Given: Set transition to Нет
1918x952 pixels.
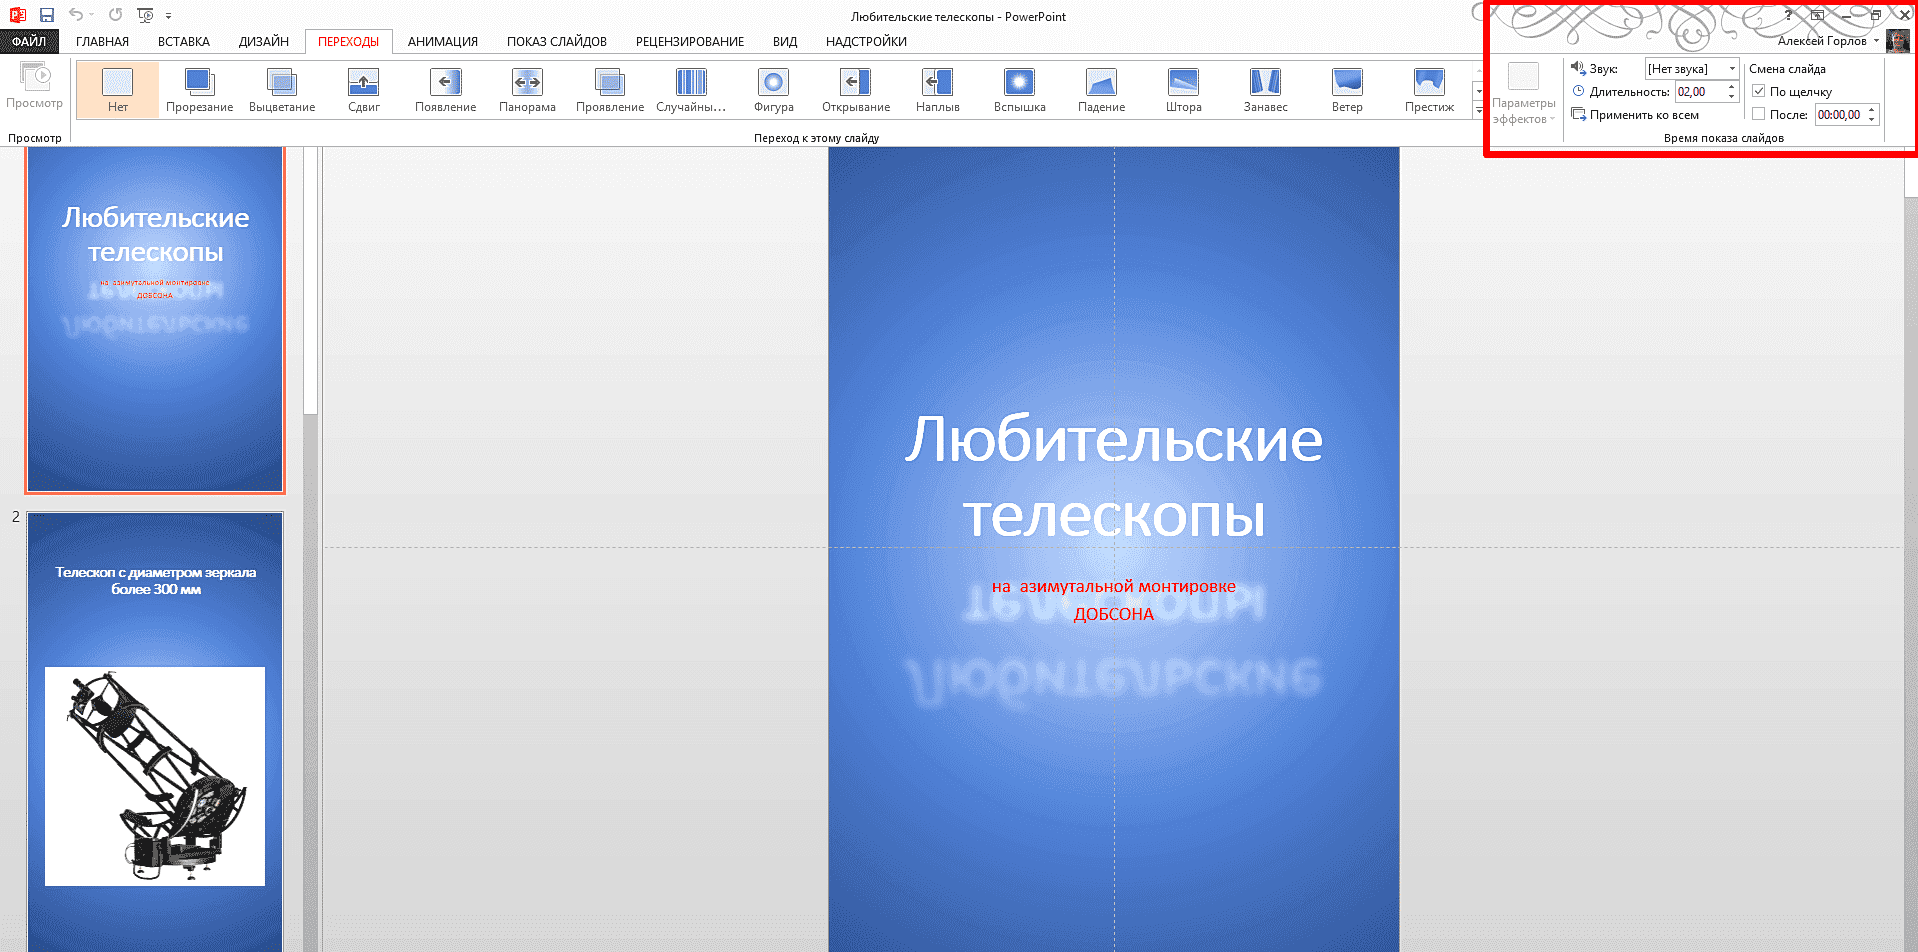Looking at the screenshot, I should point(116,90).
